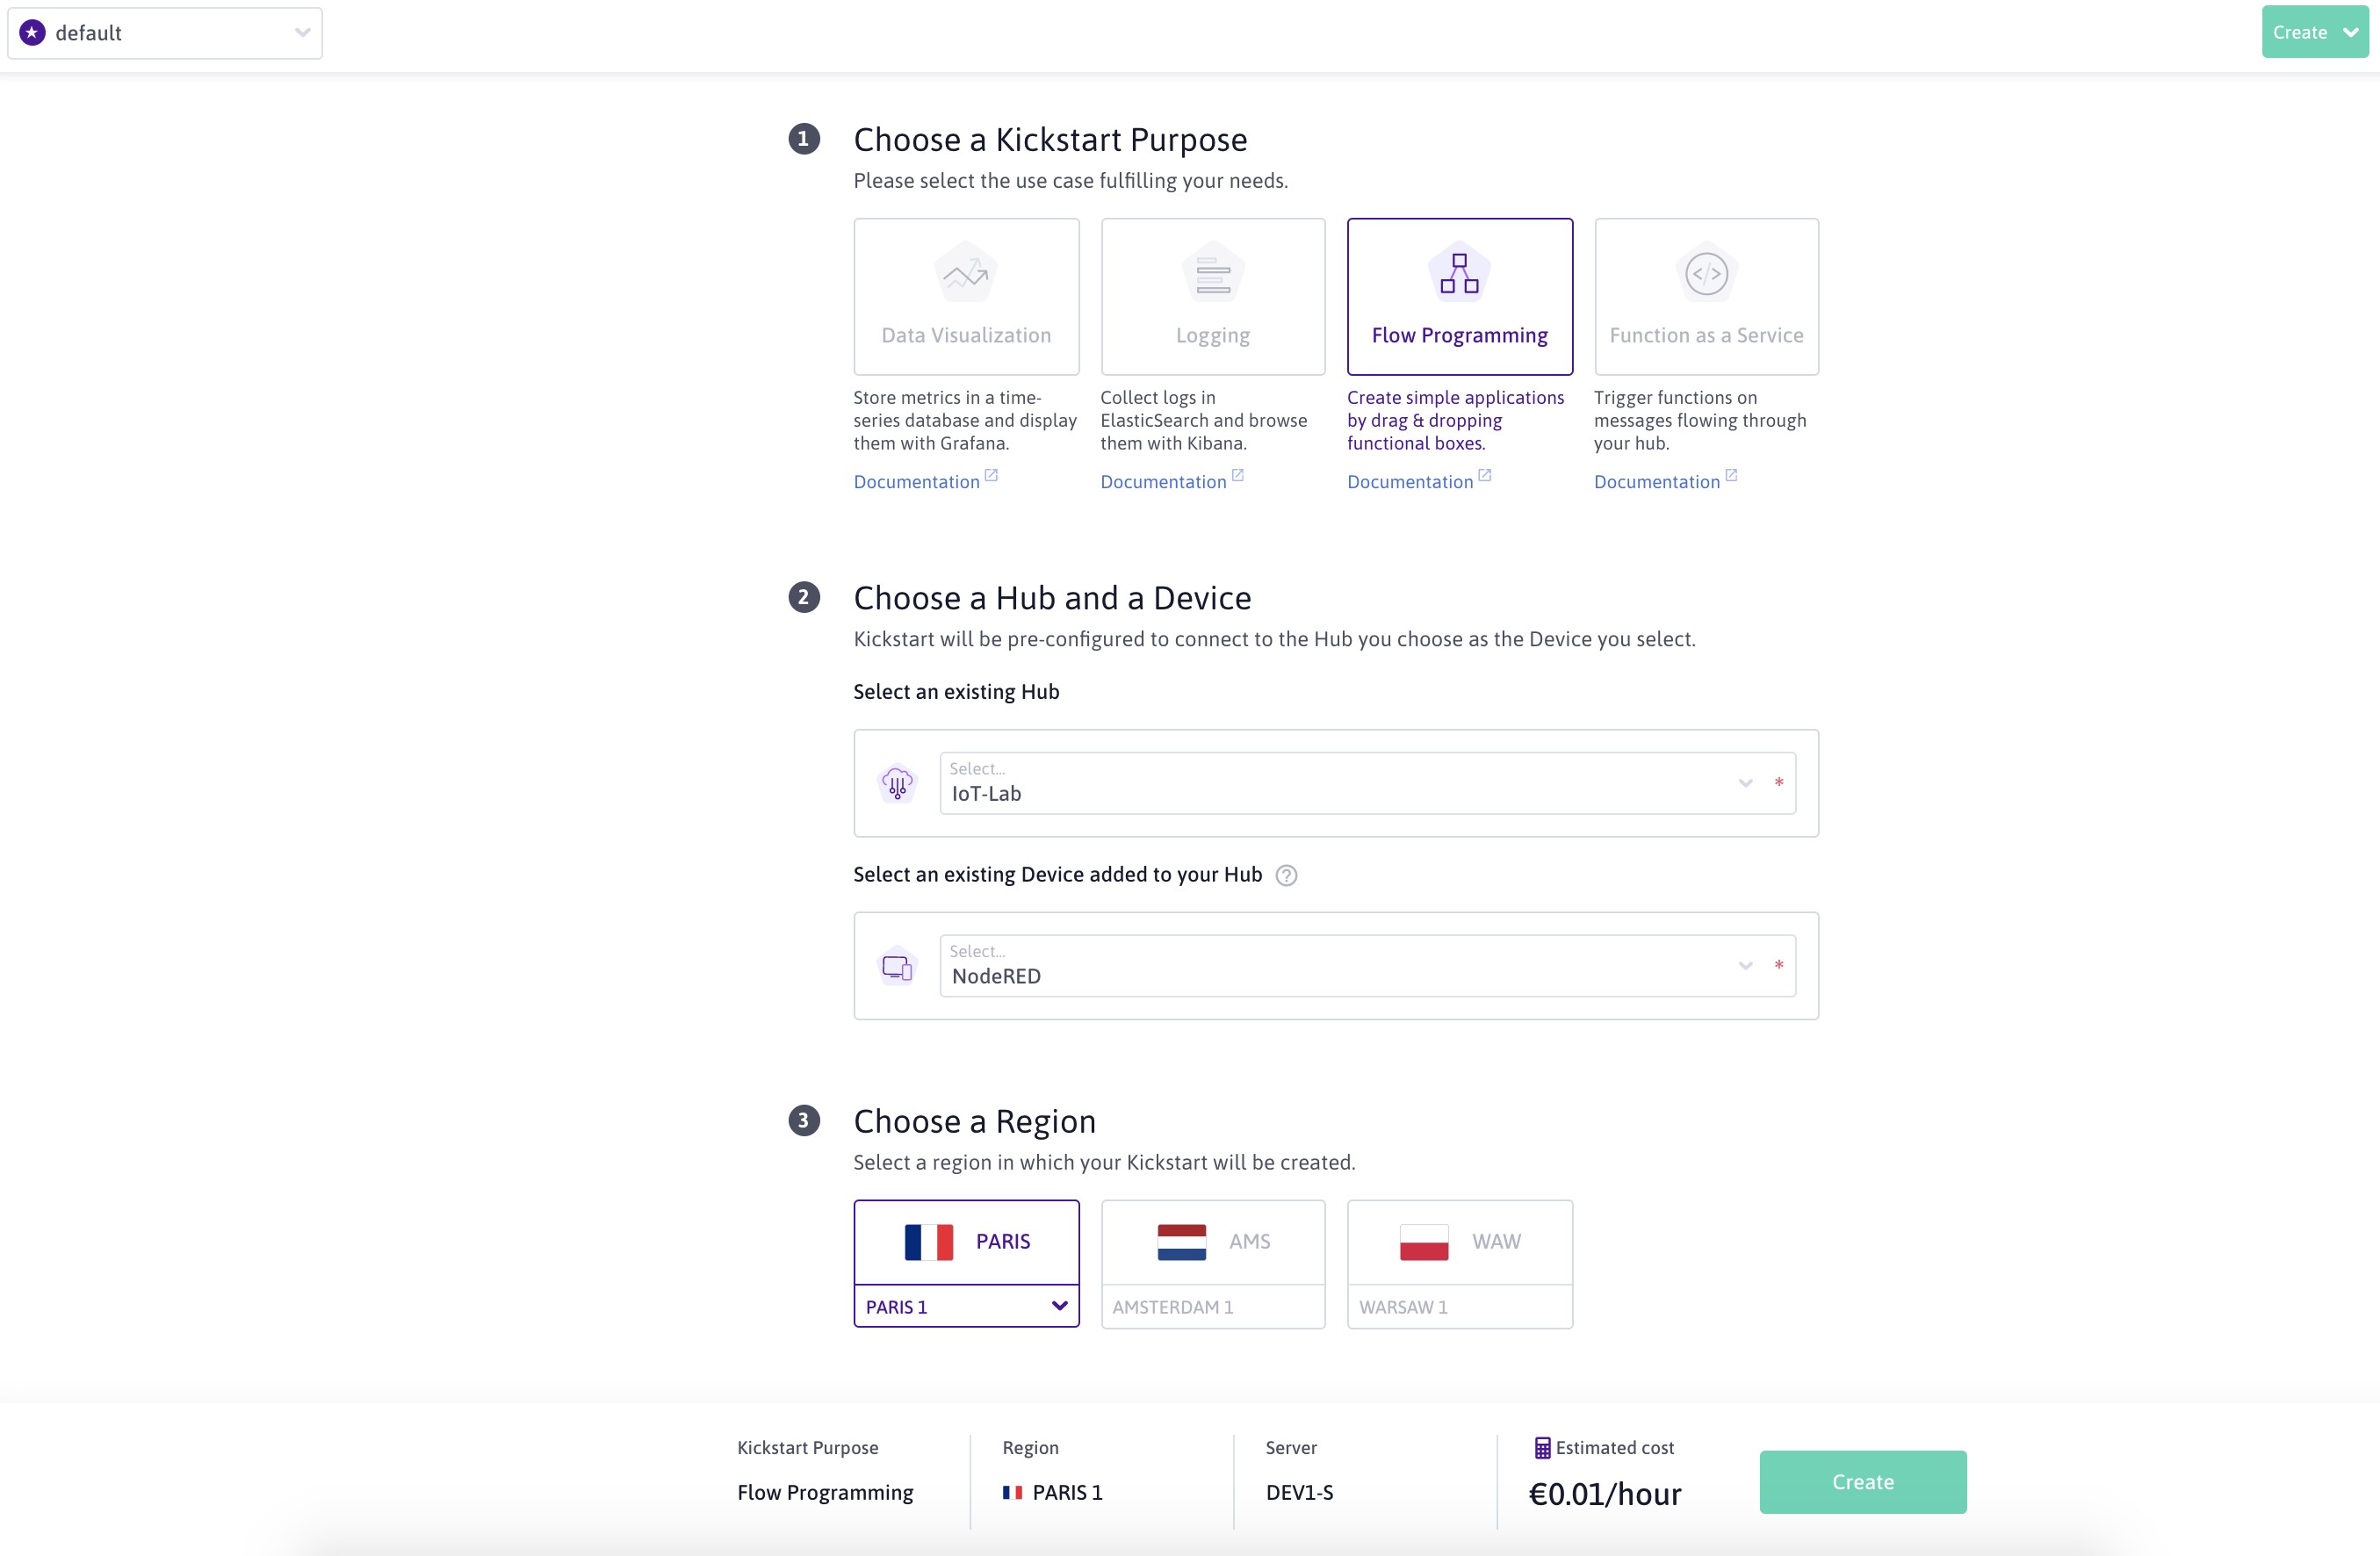Viewport: 2380px width, 1556px height.
Task: Open the default project dropdown
Action: click(x=165, y=33)
